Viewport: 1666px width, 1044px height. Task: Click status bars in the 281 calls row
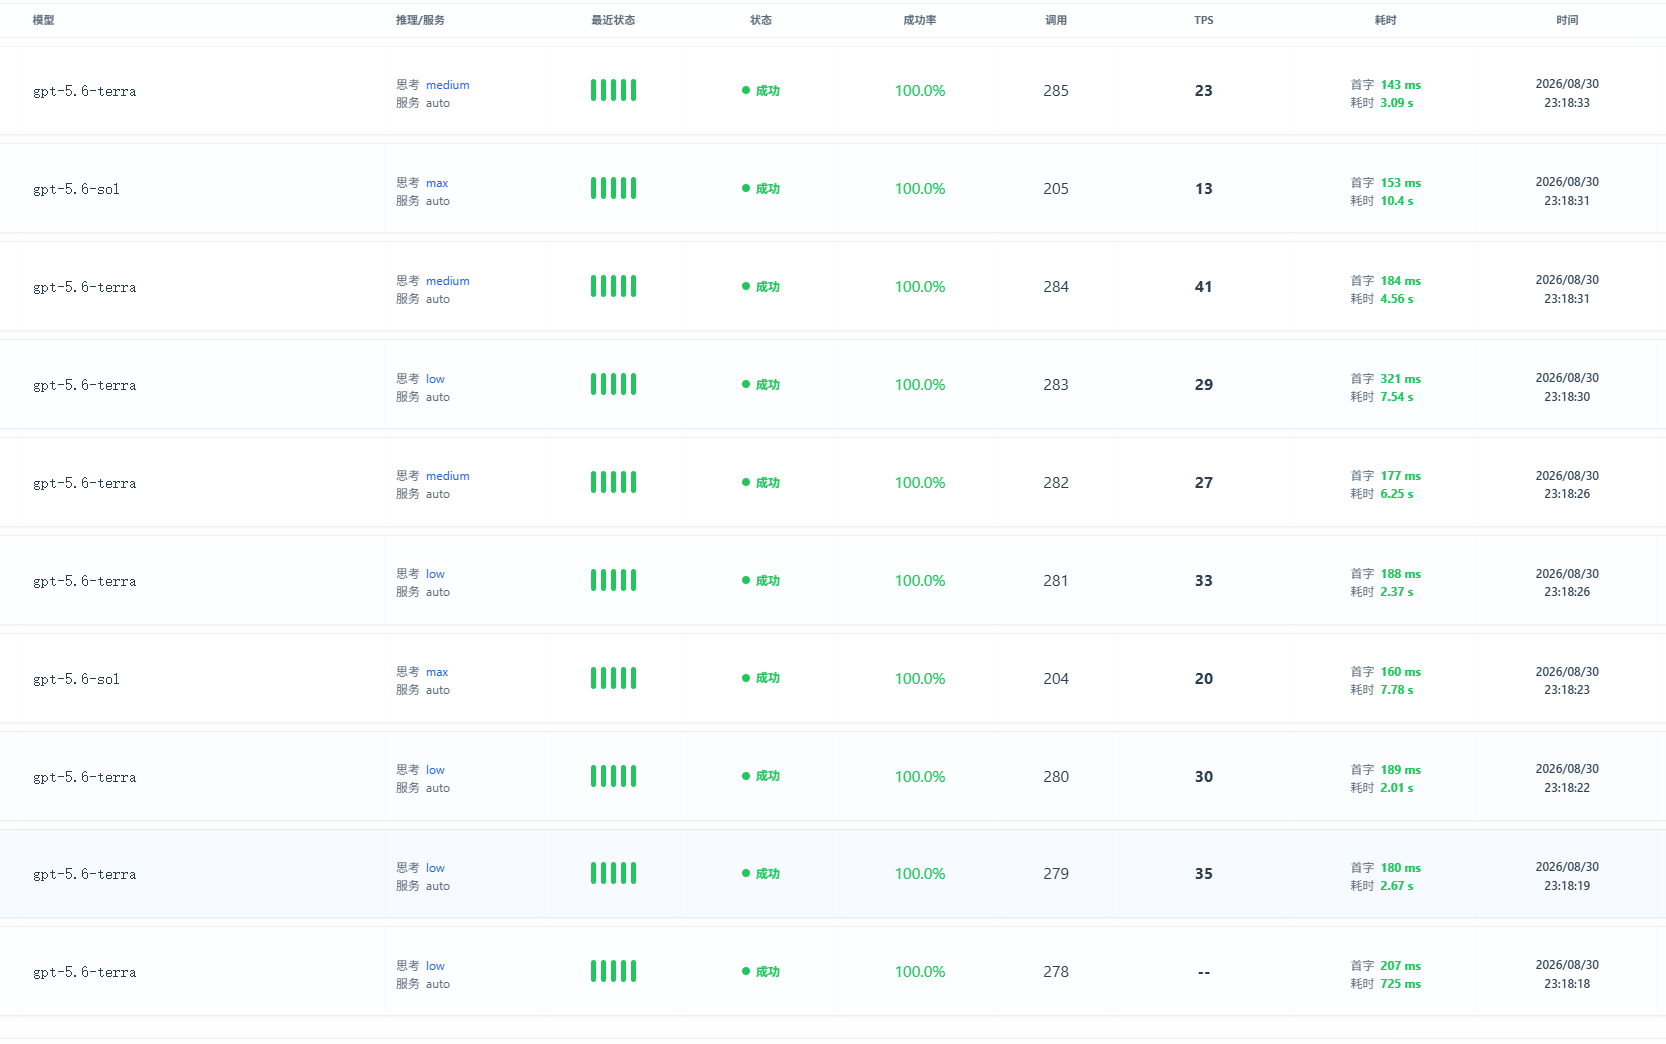(x=613, y=580)
